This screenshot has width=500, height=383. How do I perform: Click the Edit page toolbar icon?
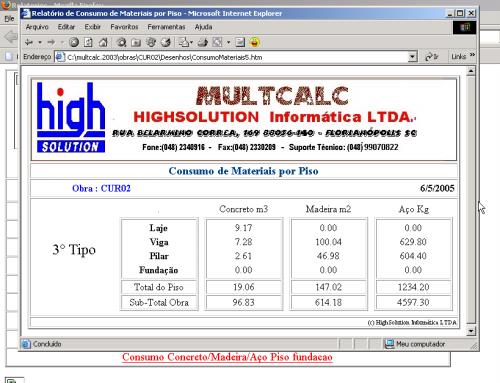217,42
